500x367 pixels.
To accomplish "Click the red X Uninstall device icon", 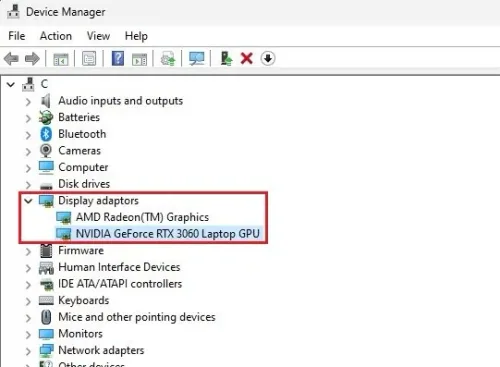I will [x=247, y=59].
